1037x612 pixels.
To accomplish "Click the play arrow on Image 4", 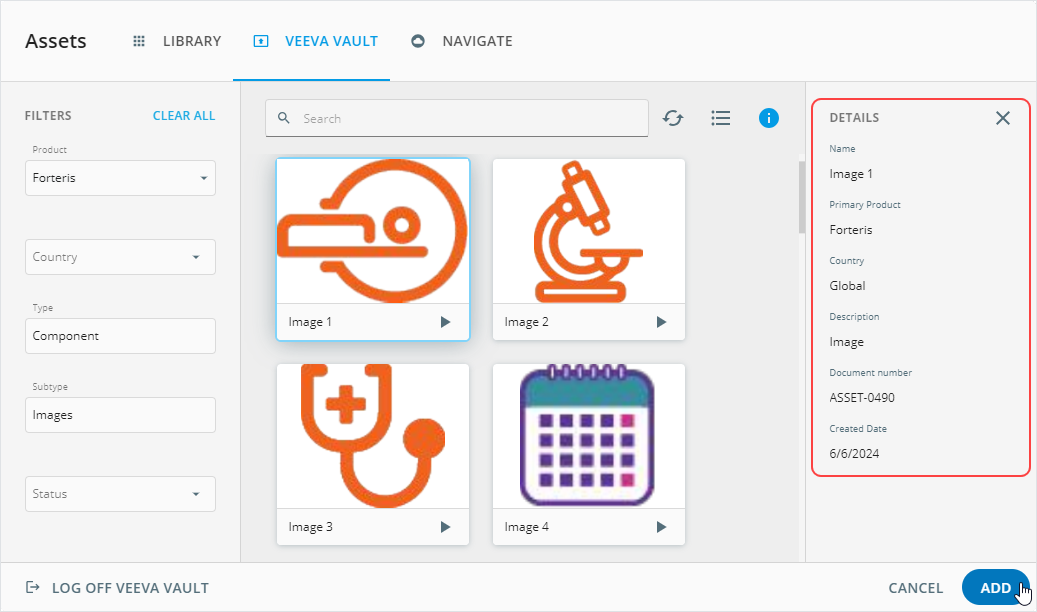I will pyautogui.click(x=661, y=527).
